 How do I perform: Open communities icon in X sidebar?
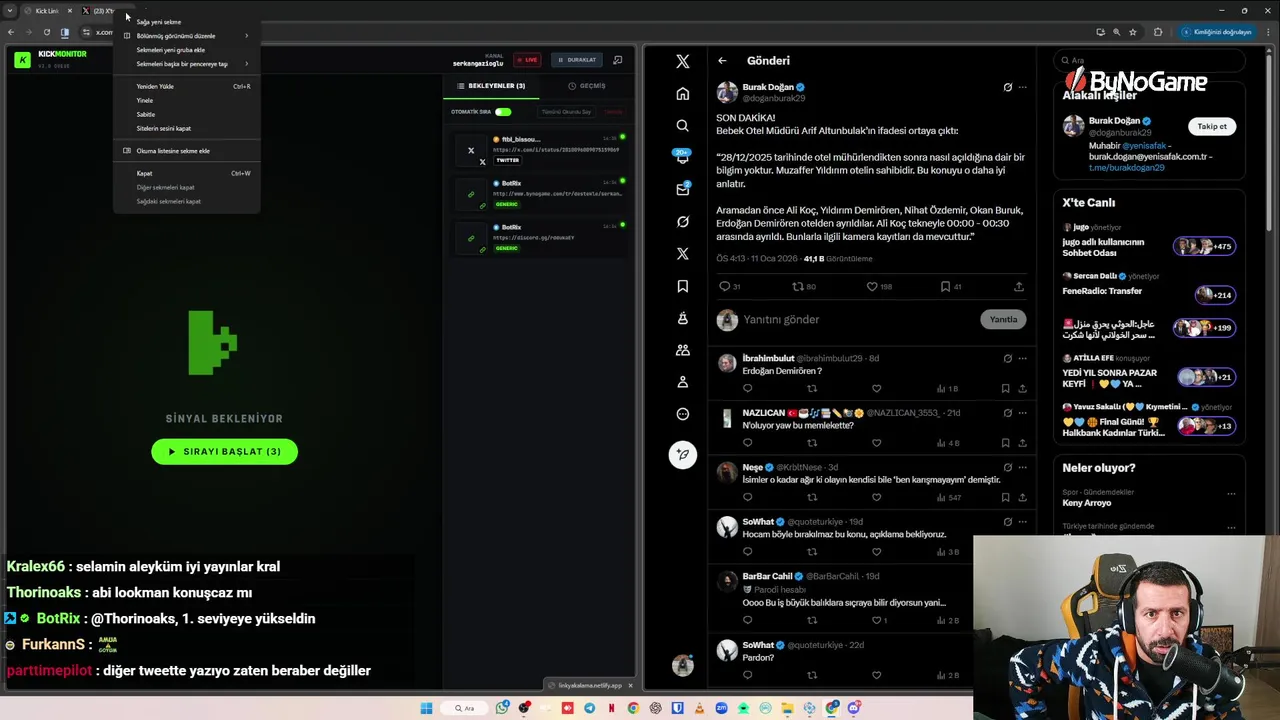[682, 350]
